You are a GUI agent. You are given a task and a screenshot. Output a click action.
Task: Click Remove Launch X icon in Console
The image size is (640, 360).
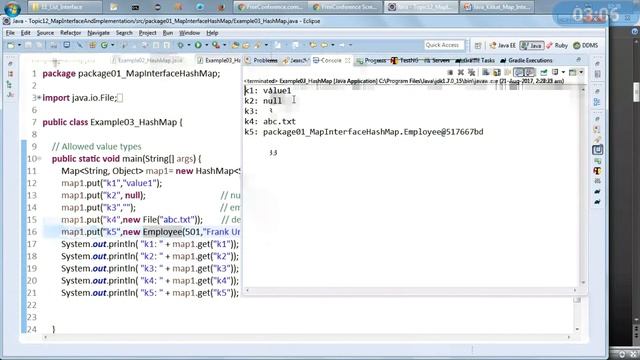point(460,72)
